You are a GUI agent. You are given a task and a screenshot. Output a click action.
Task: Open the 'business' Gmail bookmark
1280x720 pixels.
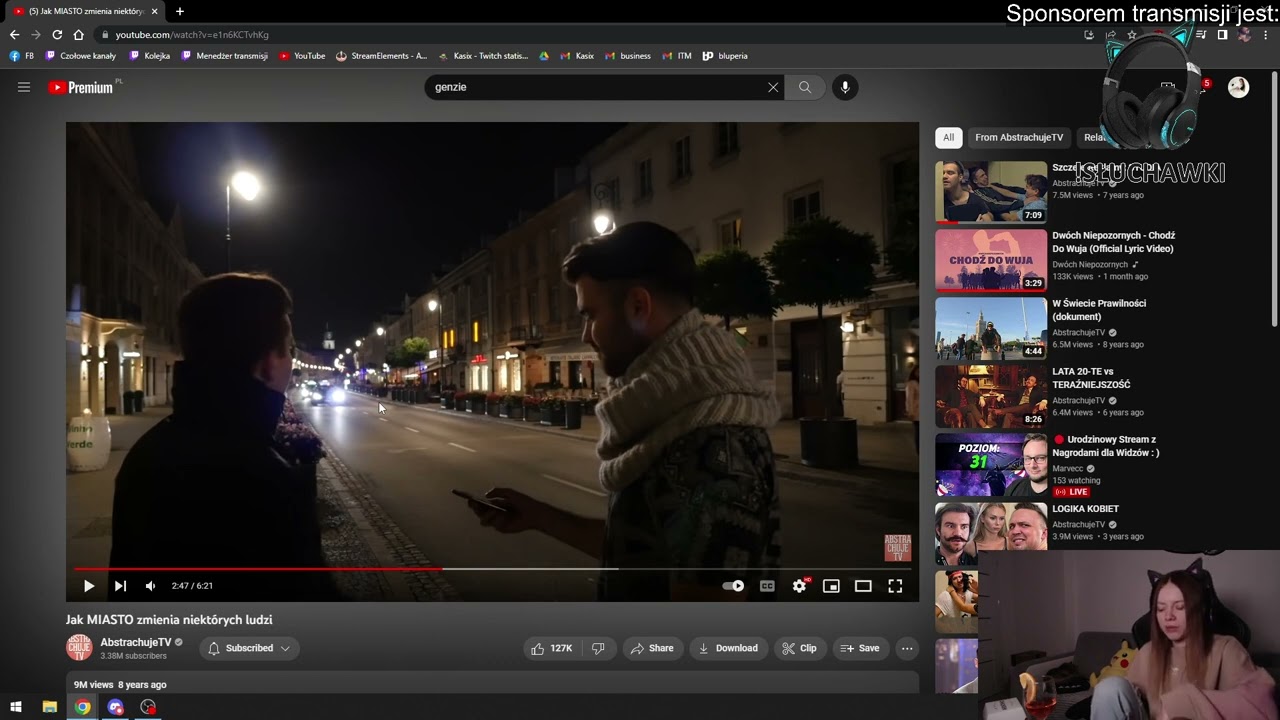pyautogui.click(x=628, y=56)
